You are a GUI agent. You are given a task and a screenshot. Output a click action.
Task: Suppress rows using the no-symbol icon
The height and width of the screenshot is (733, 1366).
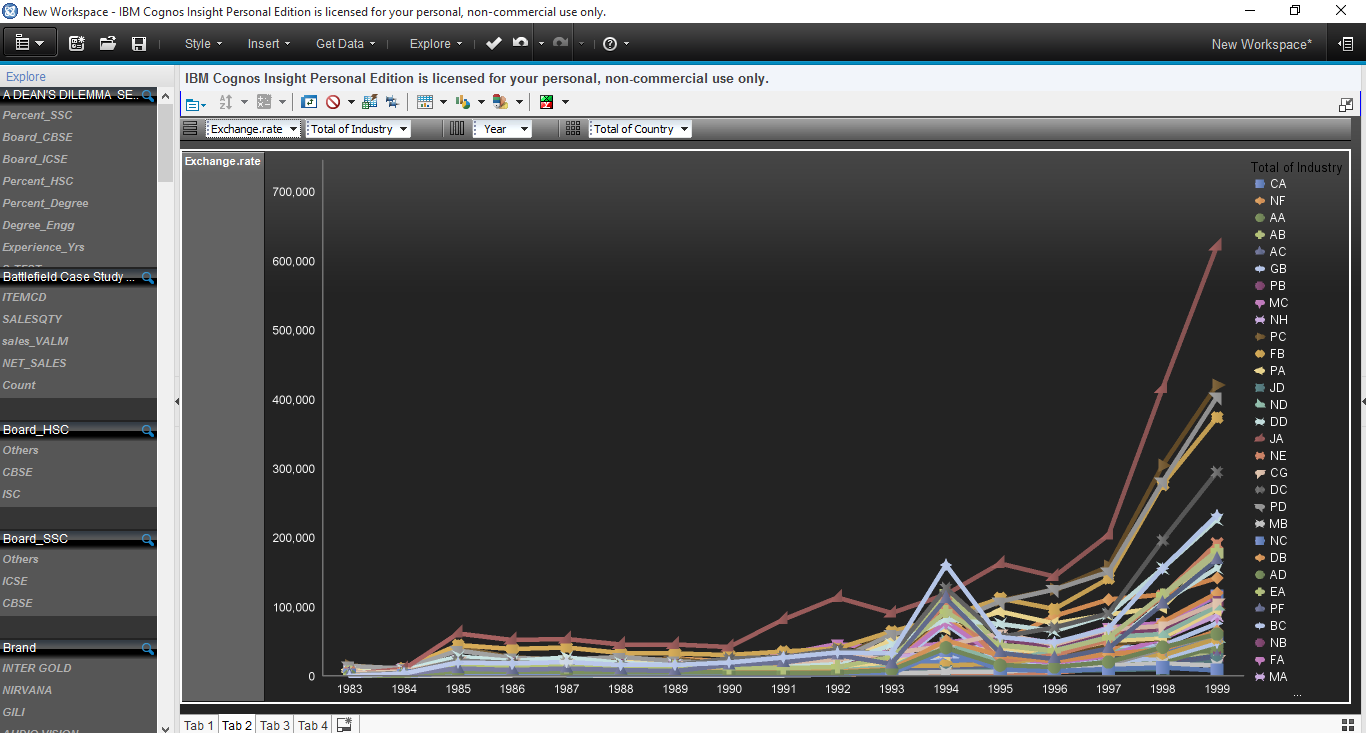(x=333, y=101)
